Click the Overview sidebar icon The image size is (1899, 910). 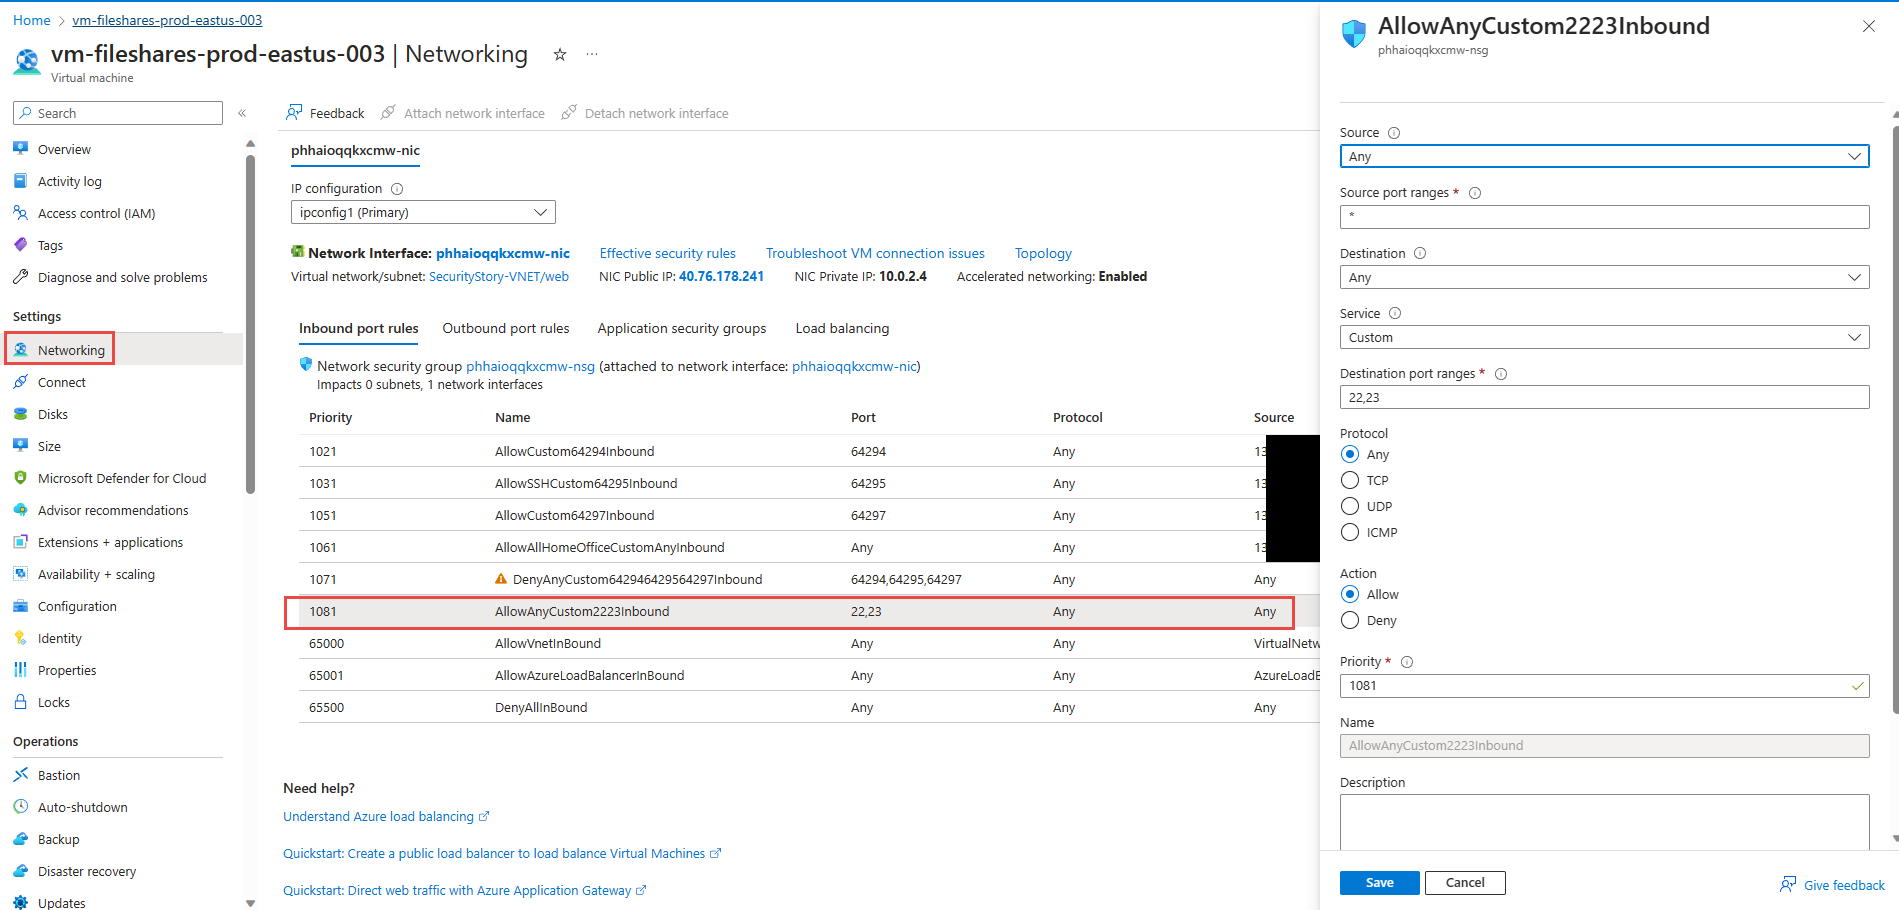20,149
